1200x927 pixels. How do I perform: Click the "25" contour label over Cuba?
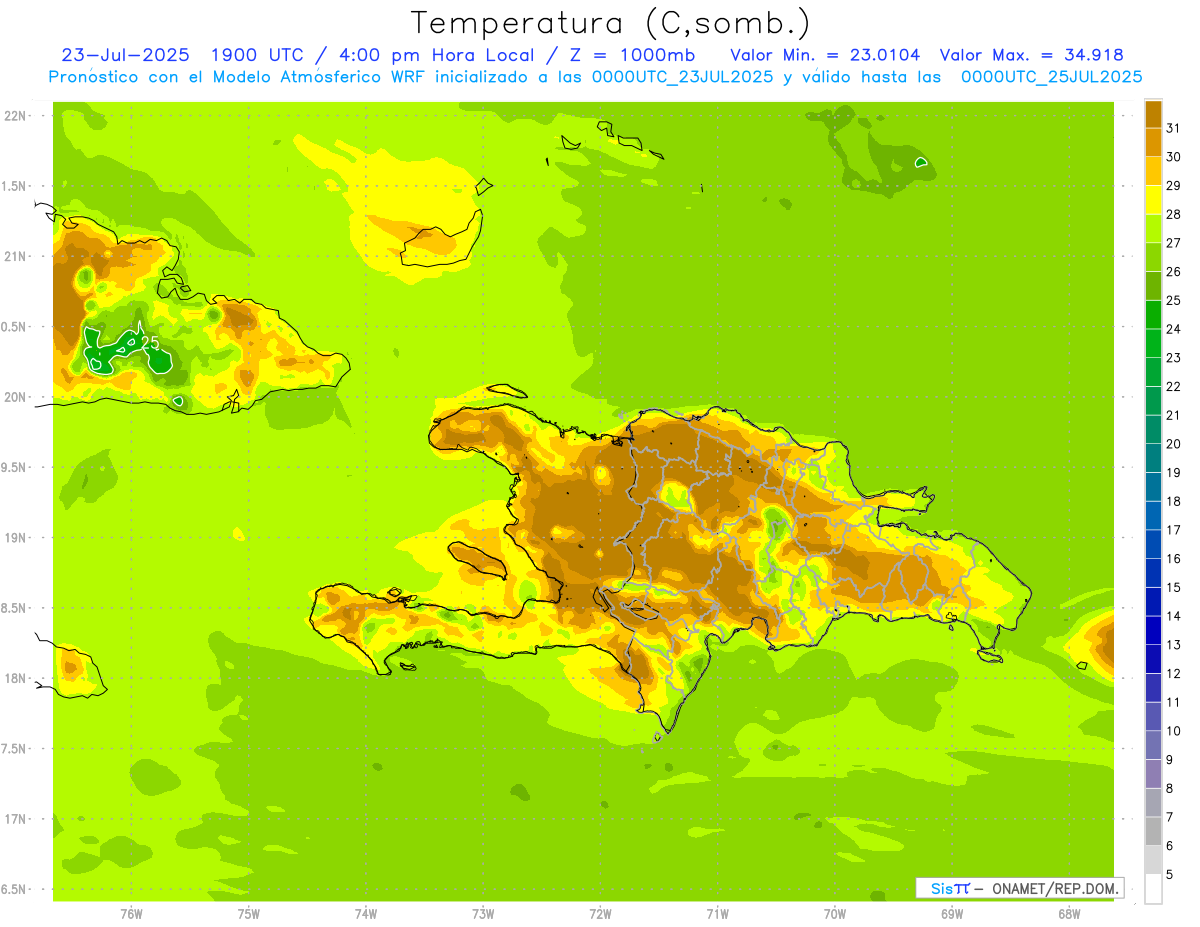tap(151, 342)
